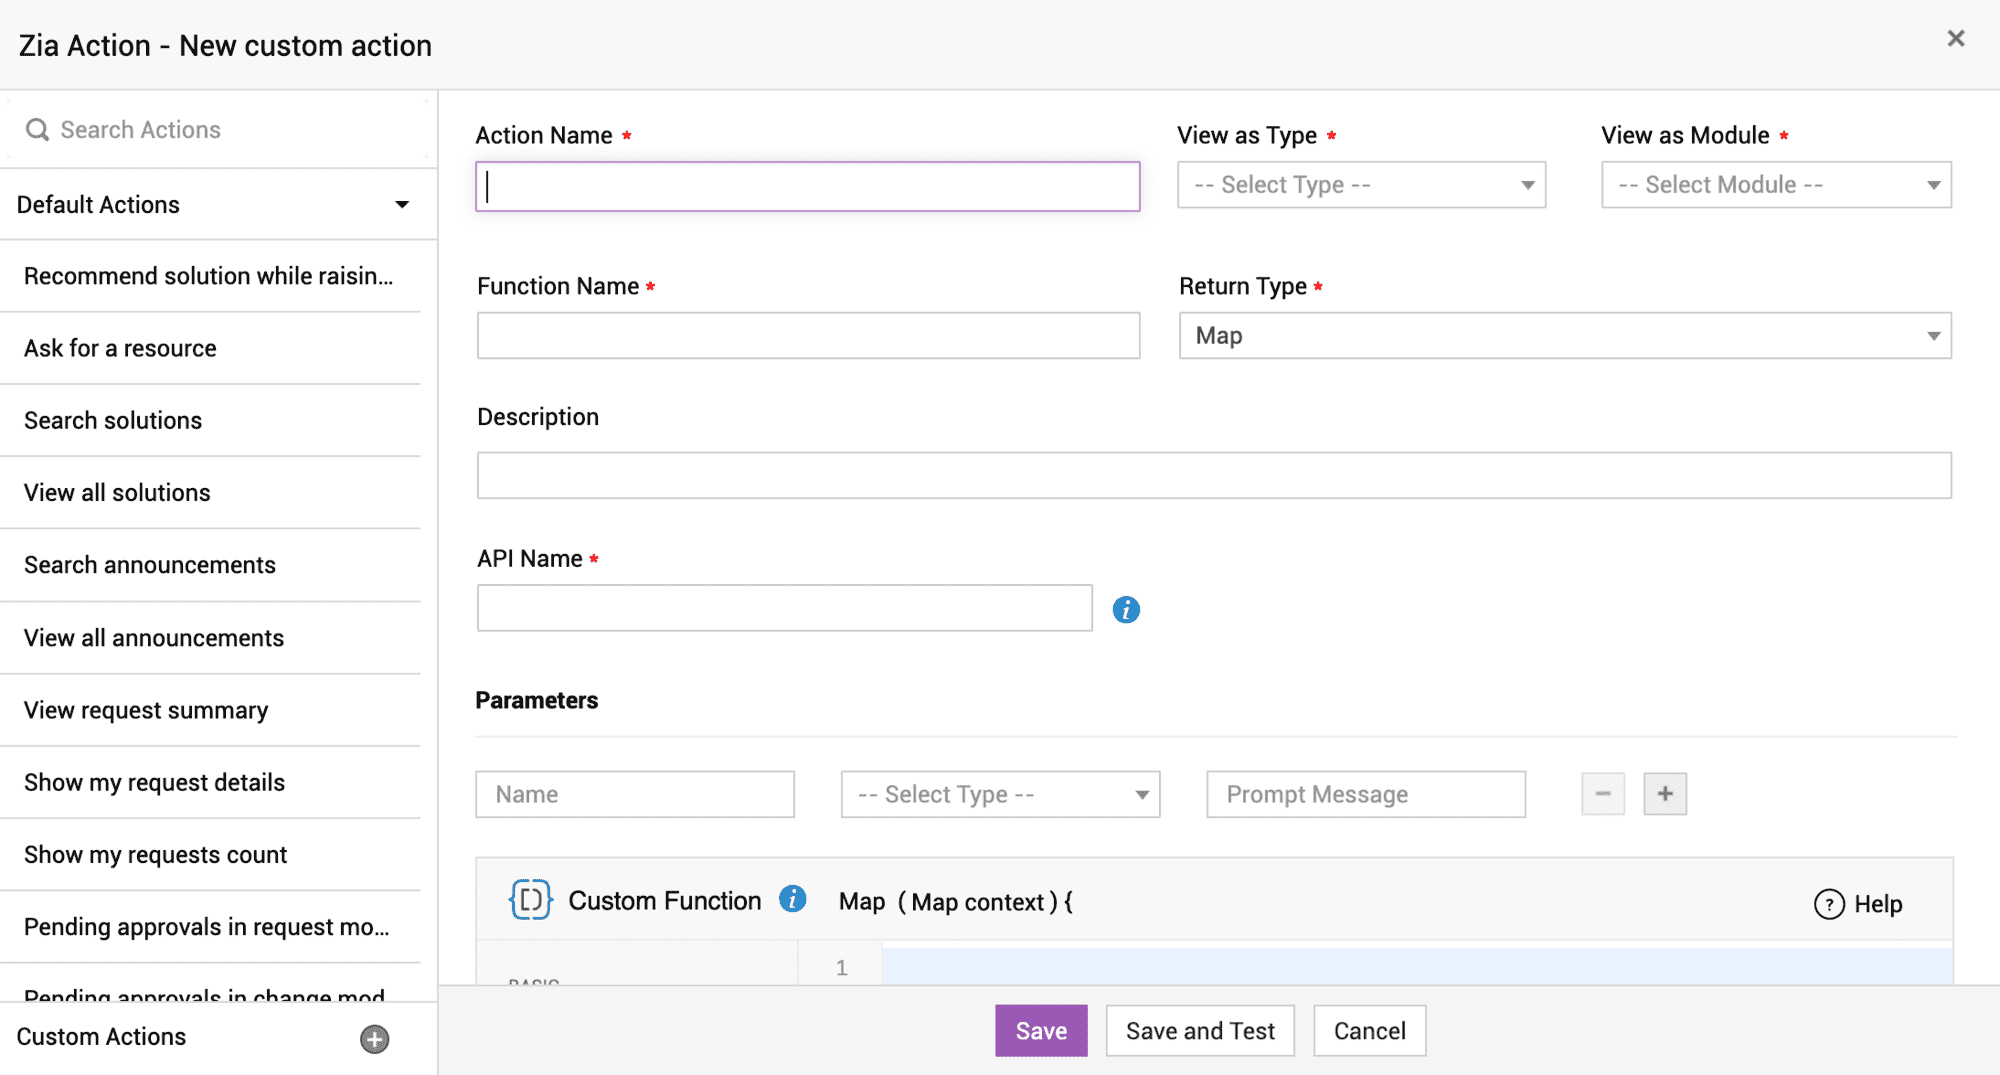Click the purple Save button
Viewport: 2000px width, 1075px height.
pyautogui.click(x=1041, y=1031)
